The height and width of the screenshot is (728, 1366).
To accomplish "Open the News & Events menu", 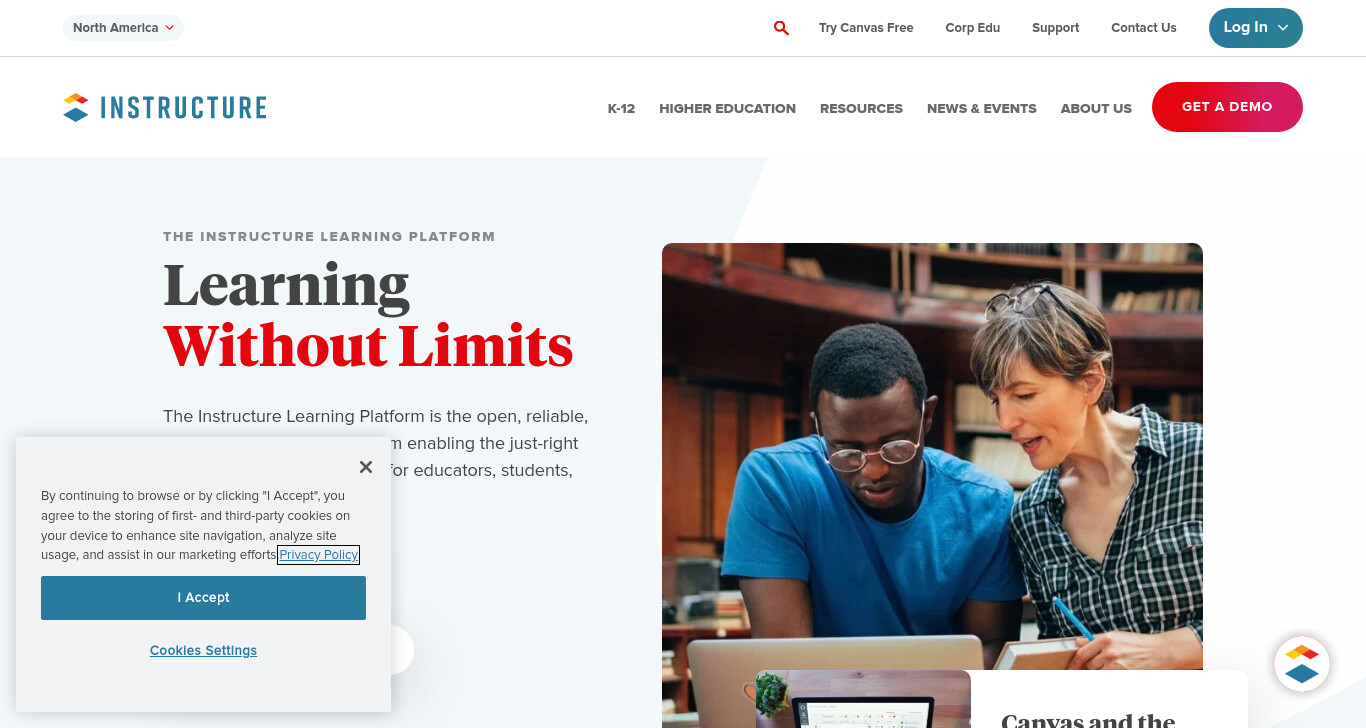I will click(x=981, y=108).
